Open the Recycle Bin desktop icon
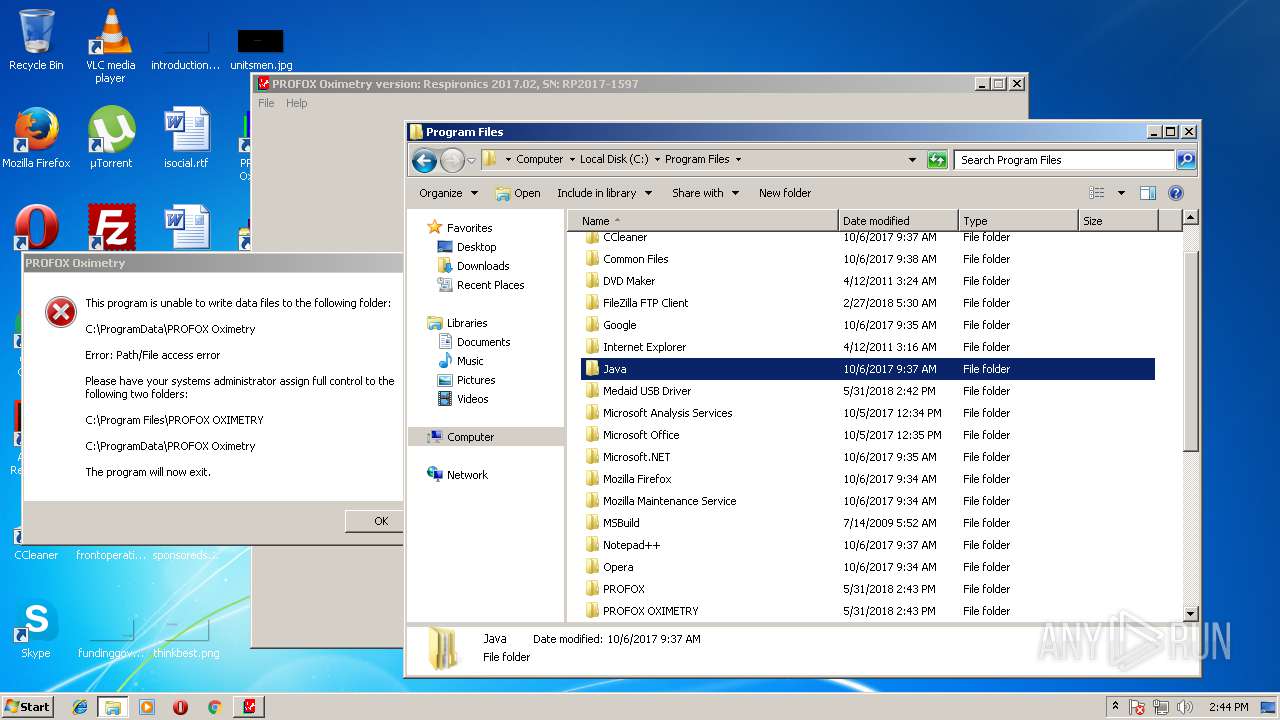Viewport: 1280px width, 720px height. 36,40
